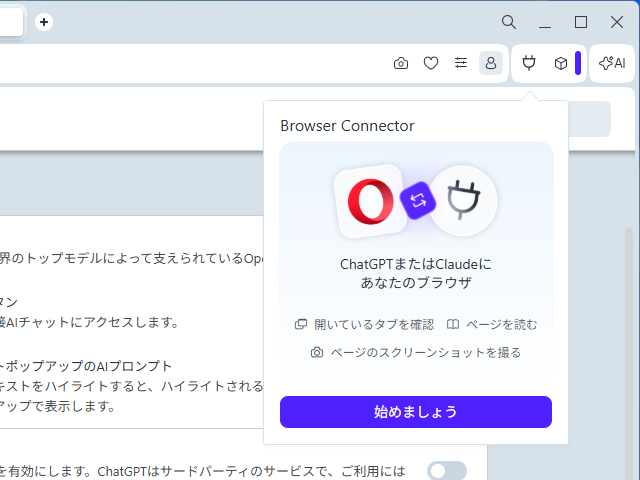Maximize the browser window
Screen dimensions: 640x480
point(581,22)
